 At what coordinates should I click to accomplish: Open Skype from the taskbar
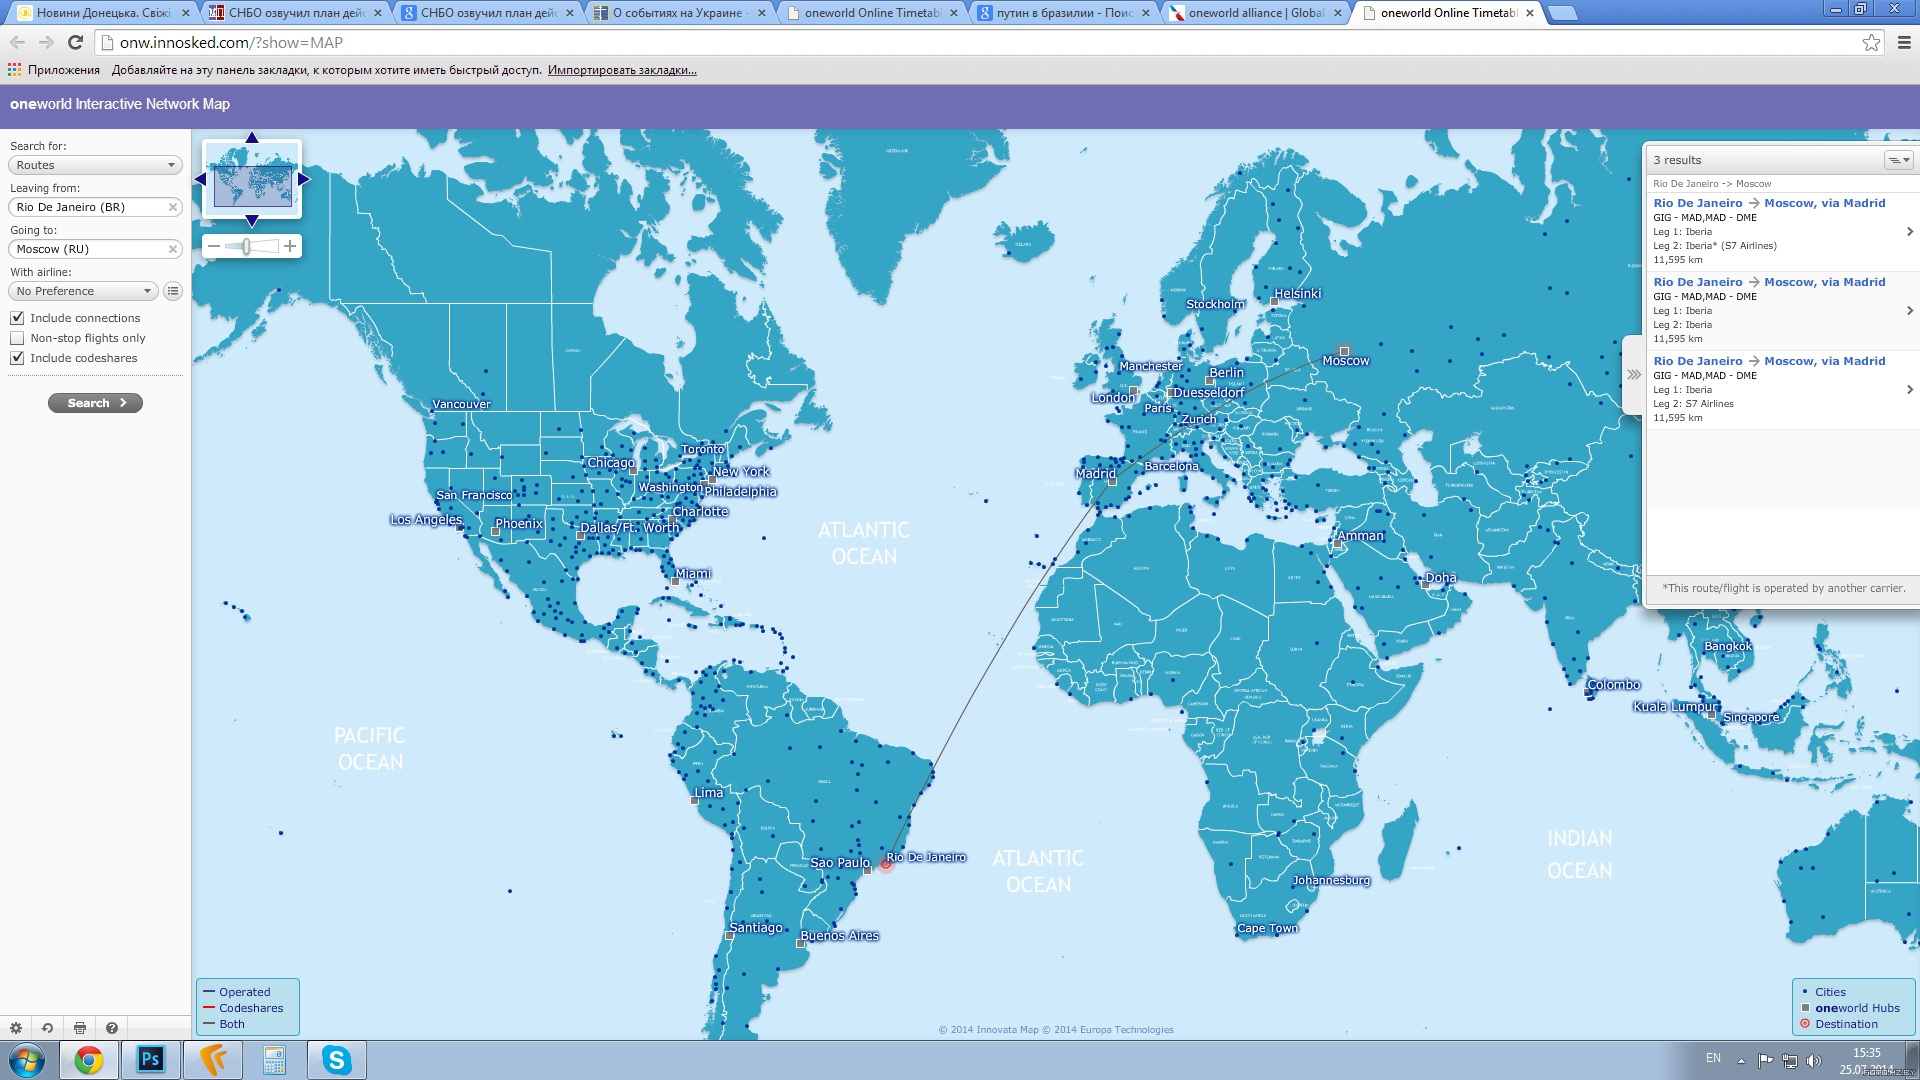336,1060
